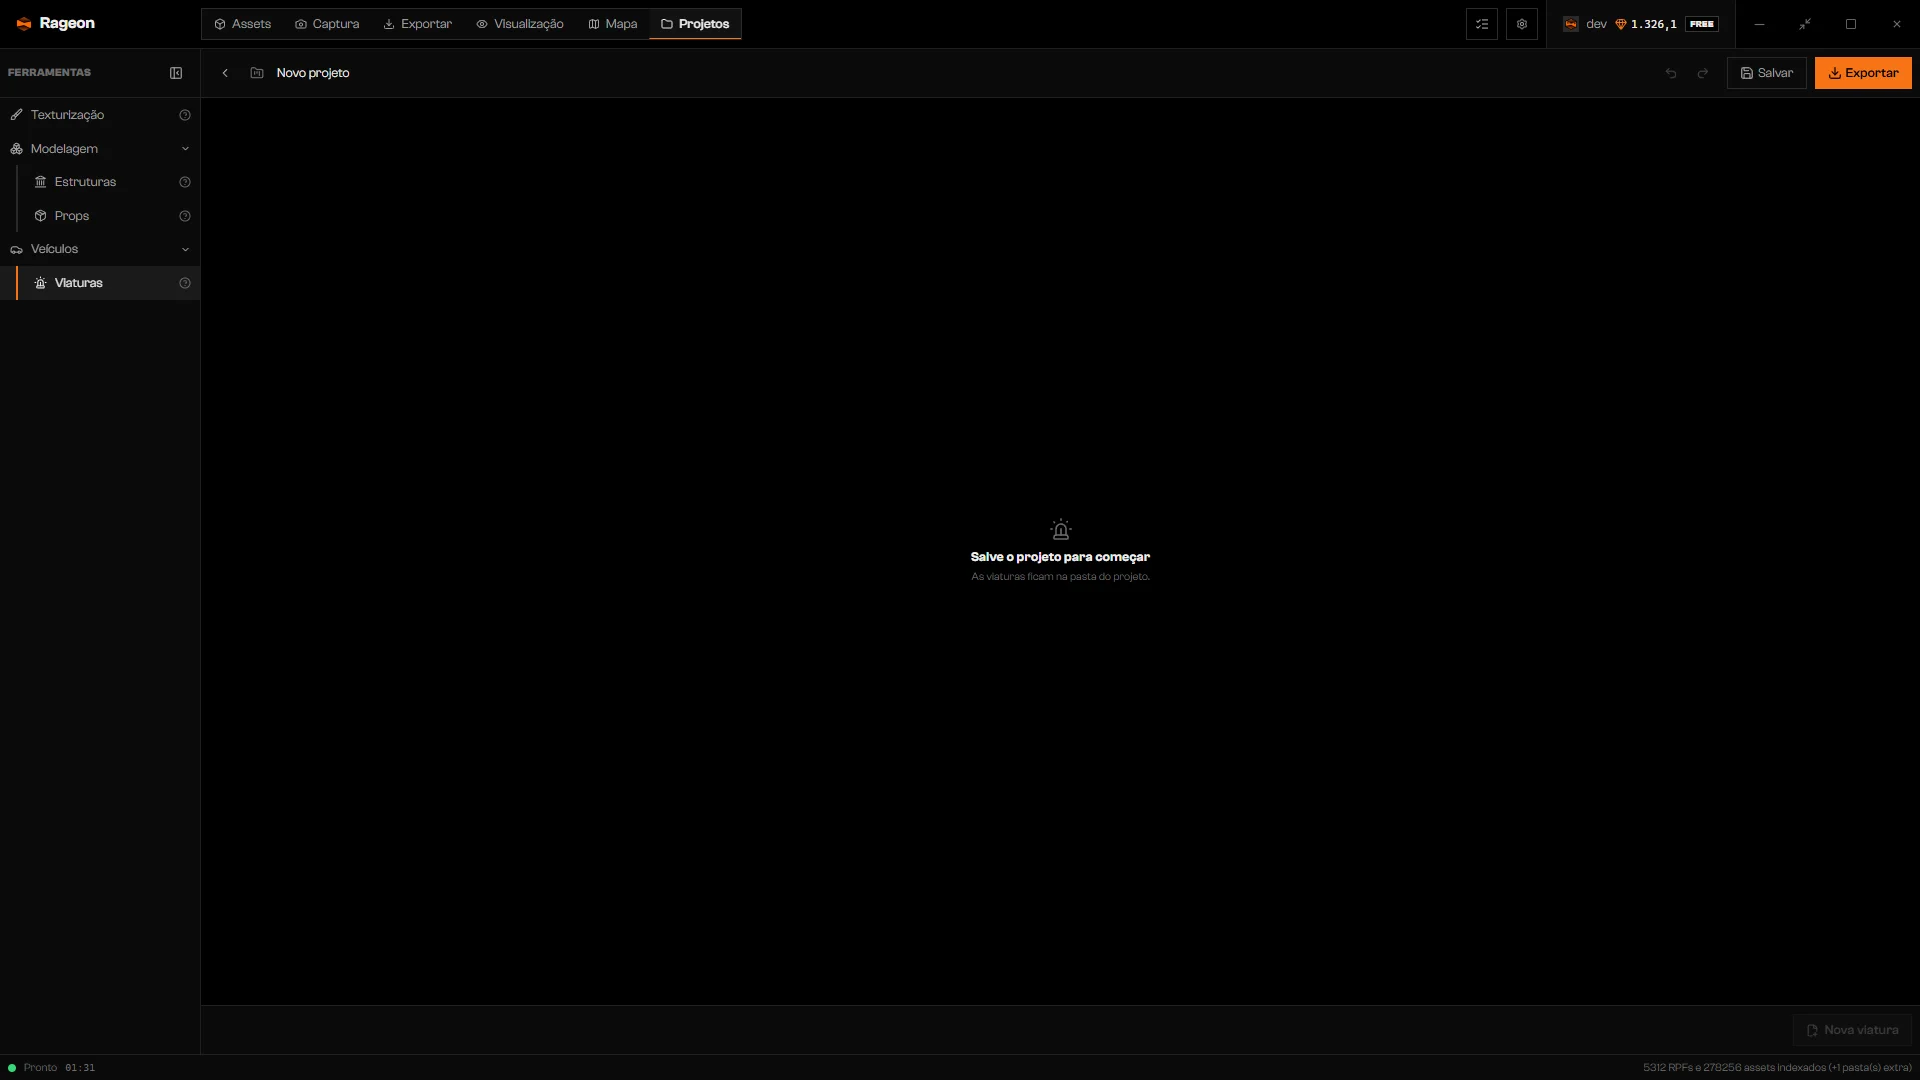Screen dimensions: 1920x1080
Task: Open settings gear in the title bar
Action: [1522, 24]
